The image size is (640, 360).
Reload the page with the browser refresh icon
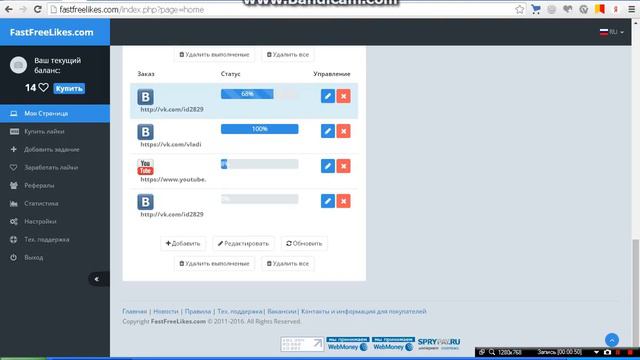(x=38, y=9)
